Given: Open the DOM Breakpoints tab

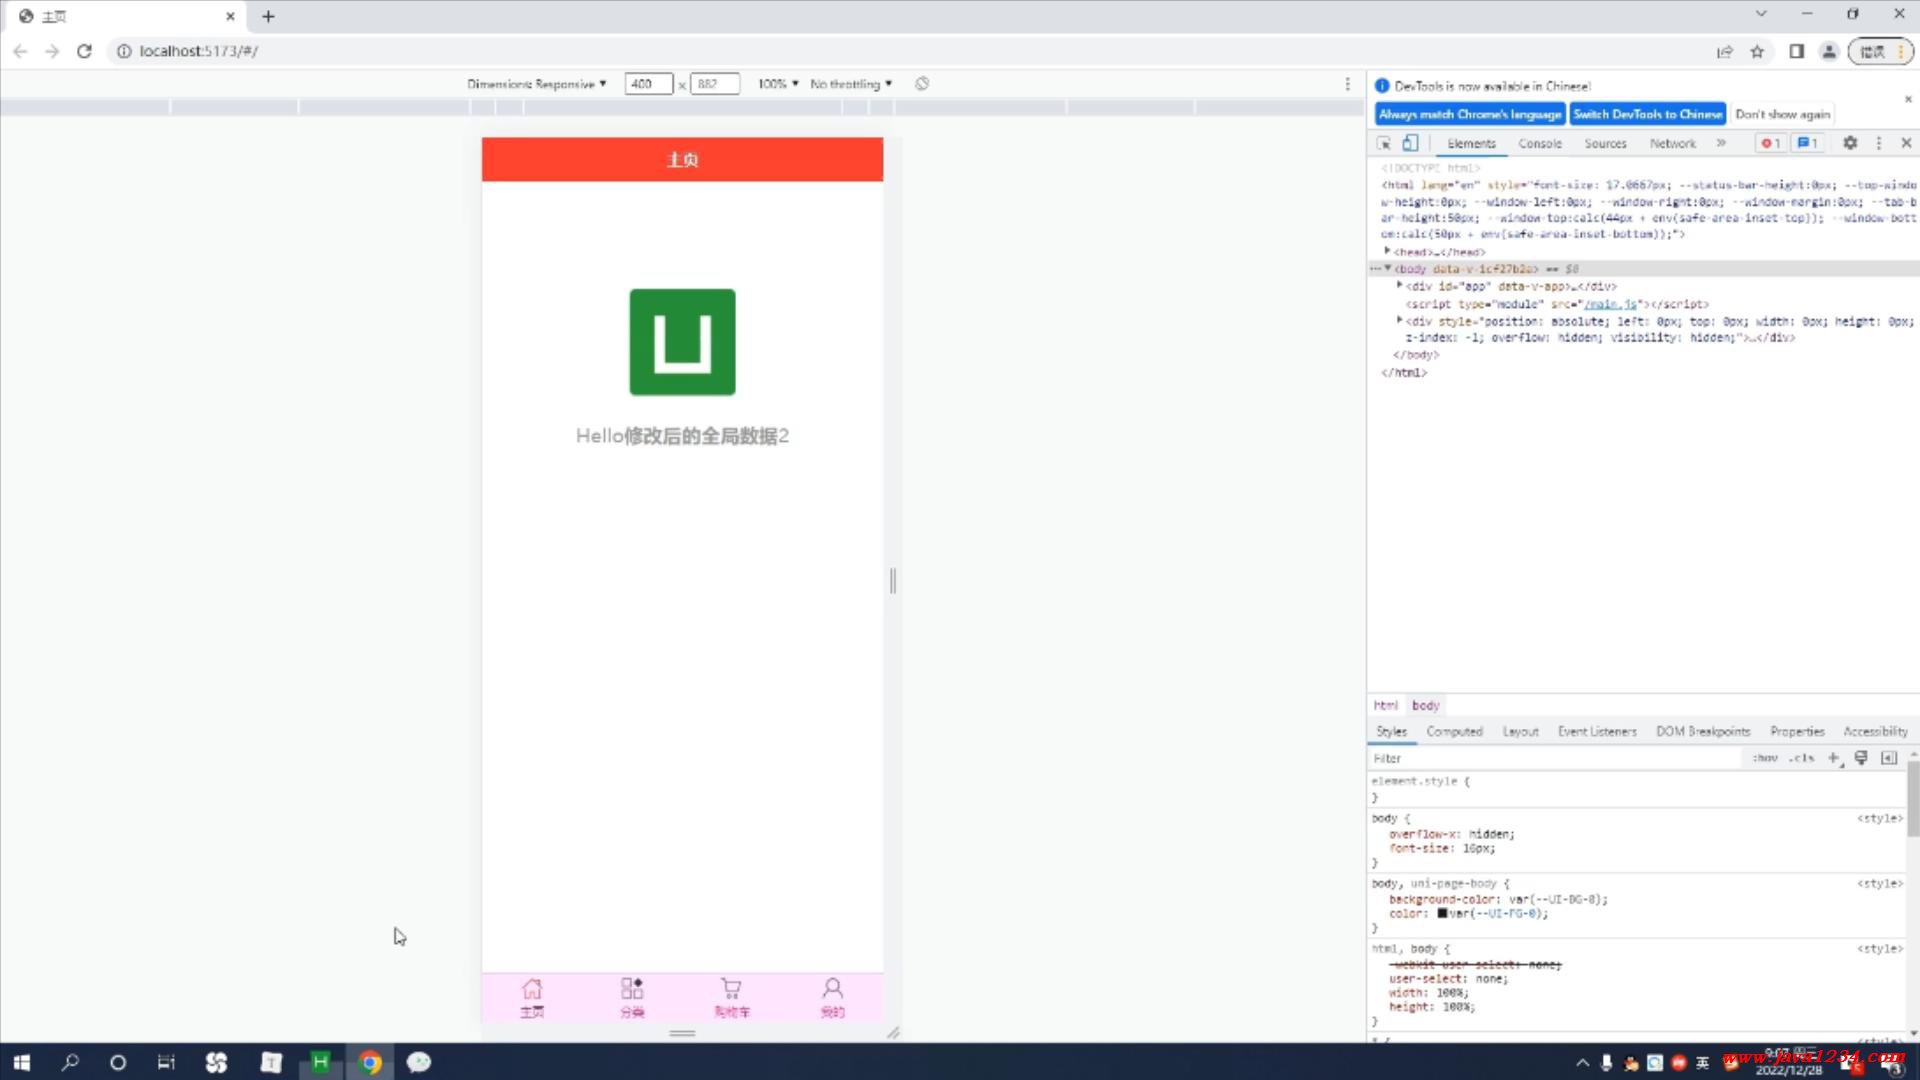Looking at the screenshot, I should point(1703,732).
